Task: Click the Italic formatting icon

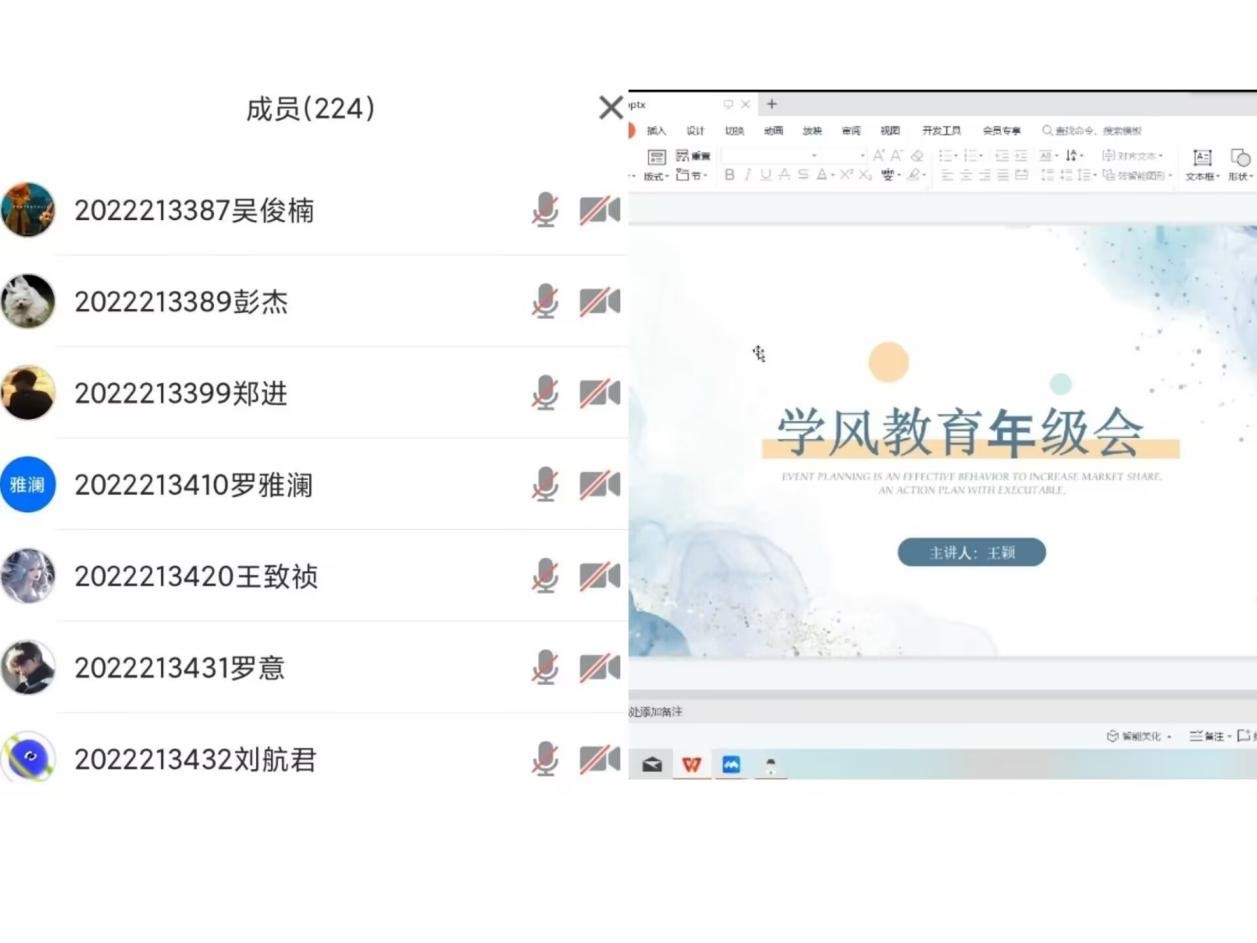Action: click(747, 175)
